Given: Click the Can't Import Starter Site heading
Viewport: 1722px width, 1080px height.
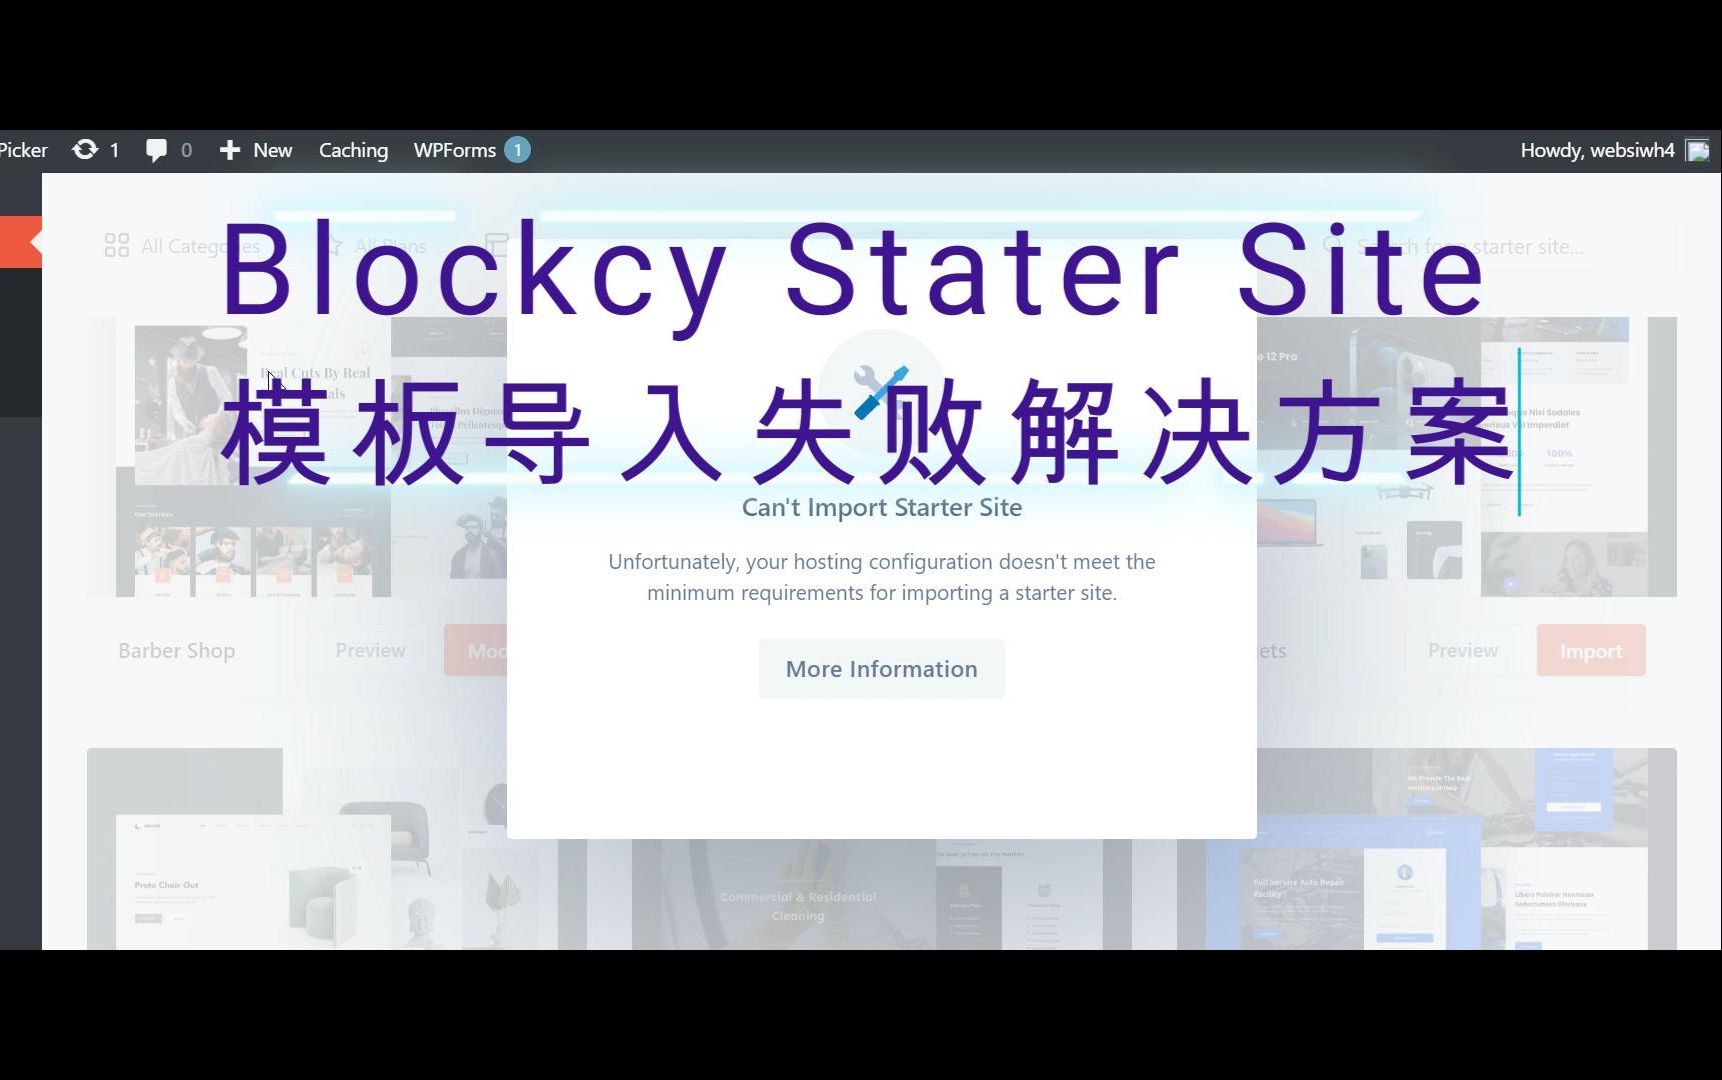Looking at the screenshot, I should coord(881,507).
